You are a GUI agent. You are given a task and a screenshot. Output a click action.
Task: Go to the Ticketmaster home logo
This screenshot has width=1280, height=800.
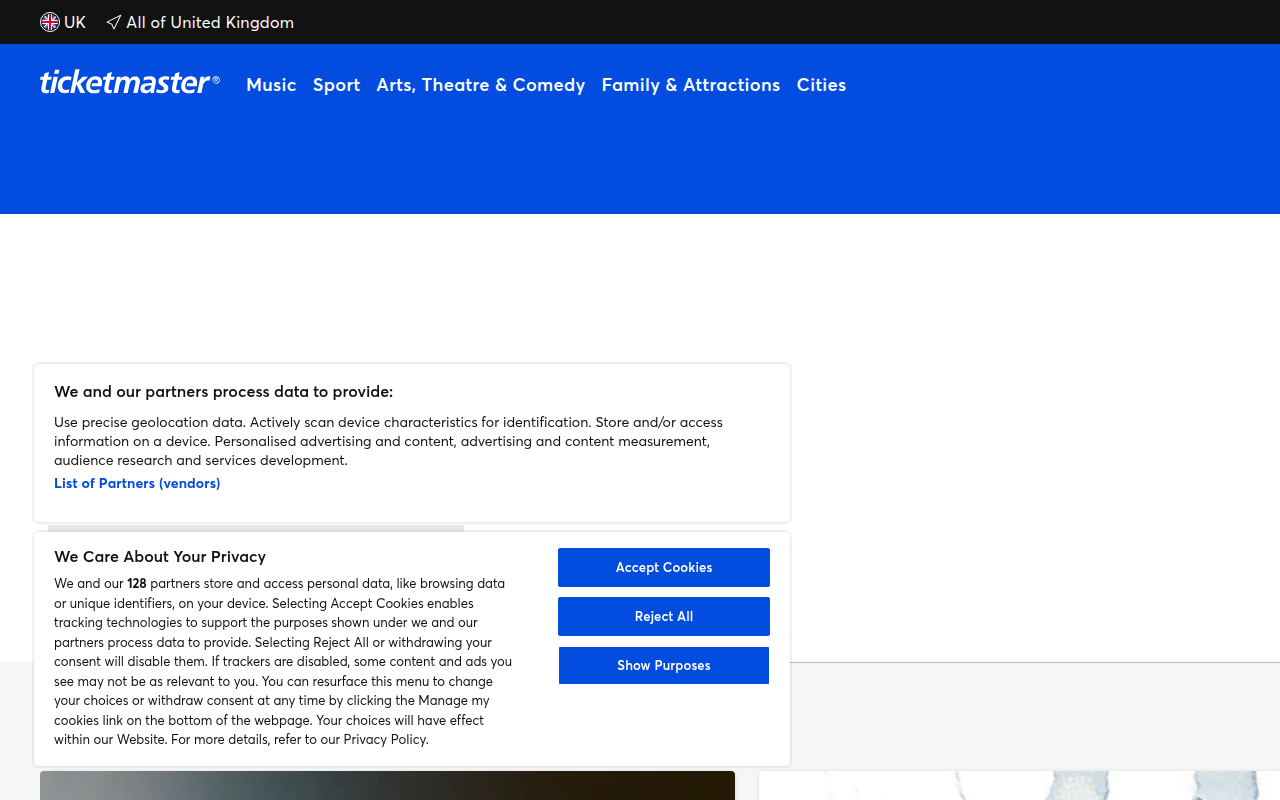[x=130, y=83]
